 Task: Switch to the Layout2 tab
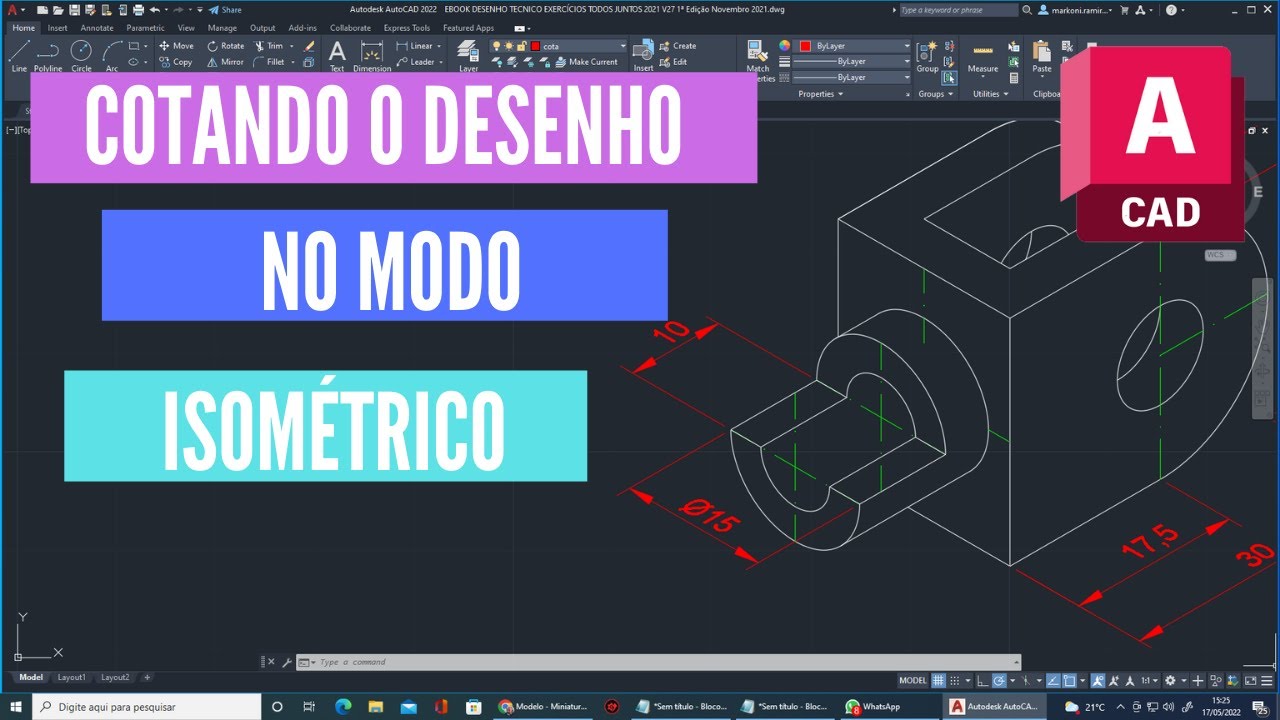pyautogui.click(x=115, y=677)
